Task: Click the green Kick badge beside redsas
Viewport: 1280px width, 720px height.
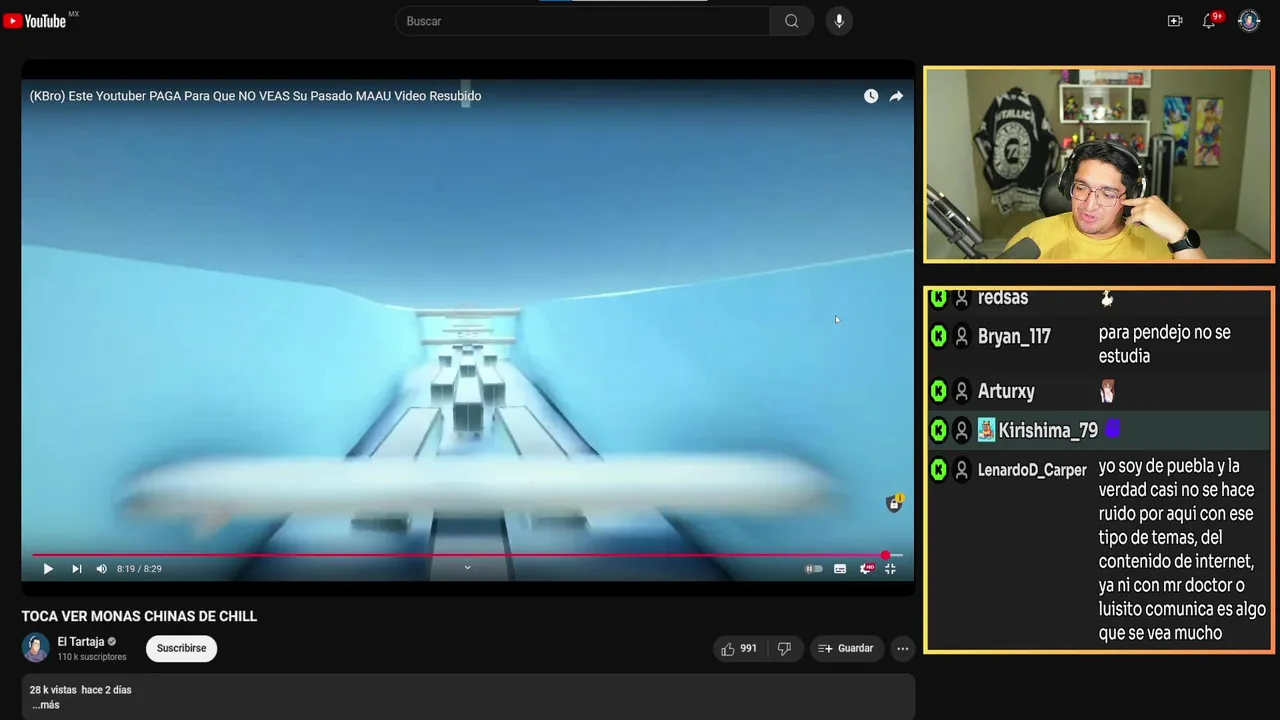Action: 938,298
